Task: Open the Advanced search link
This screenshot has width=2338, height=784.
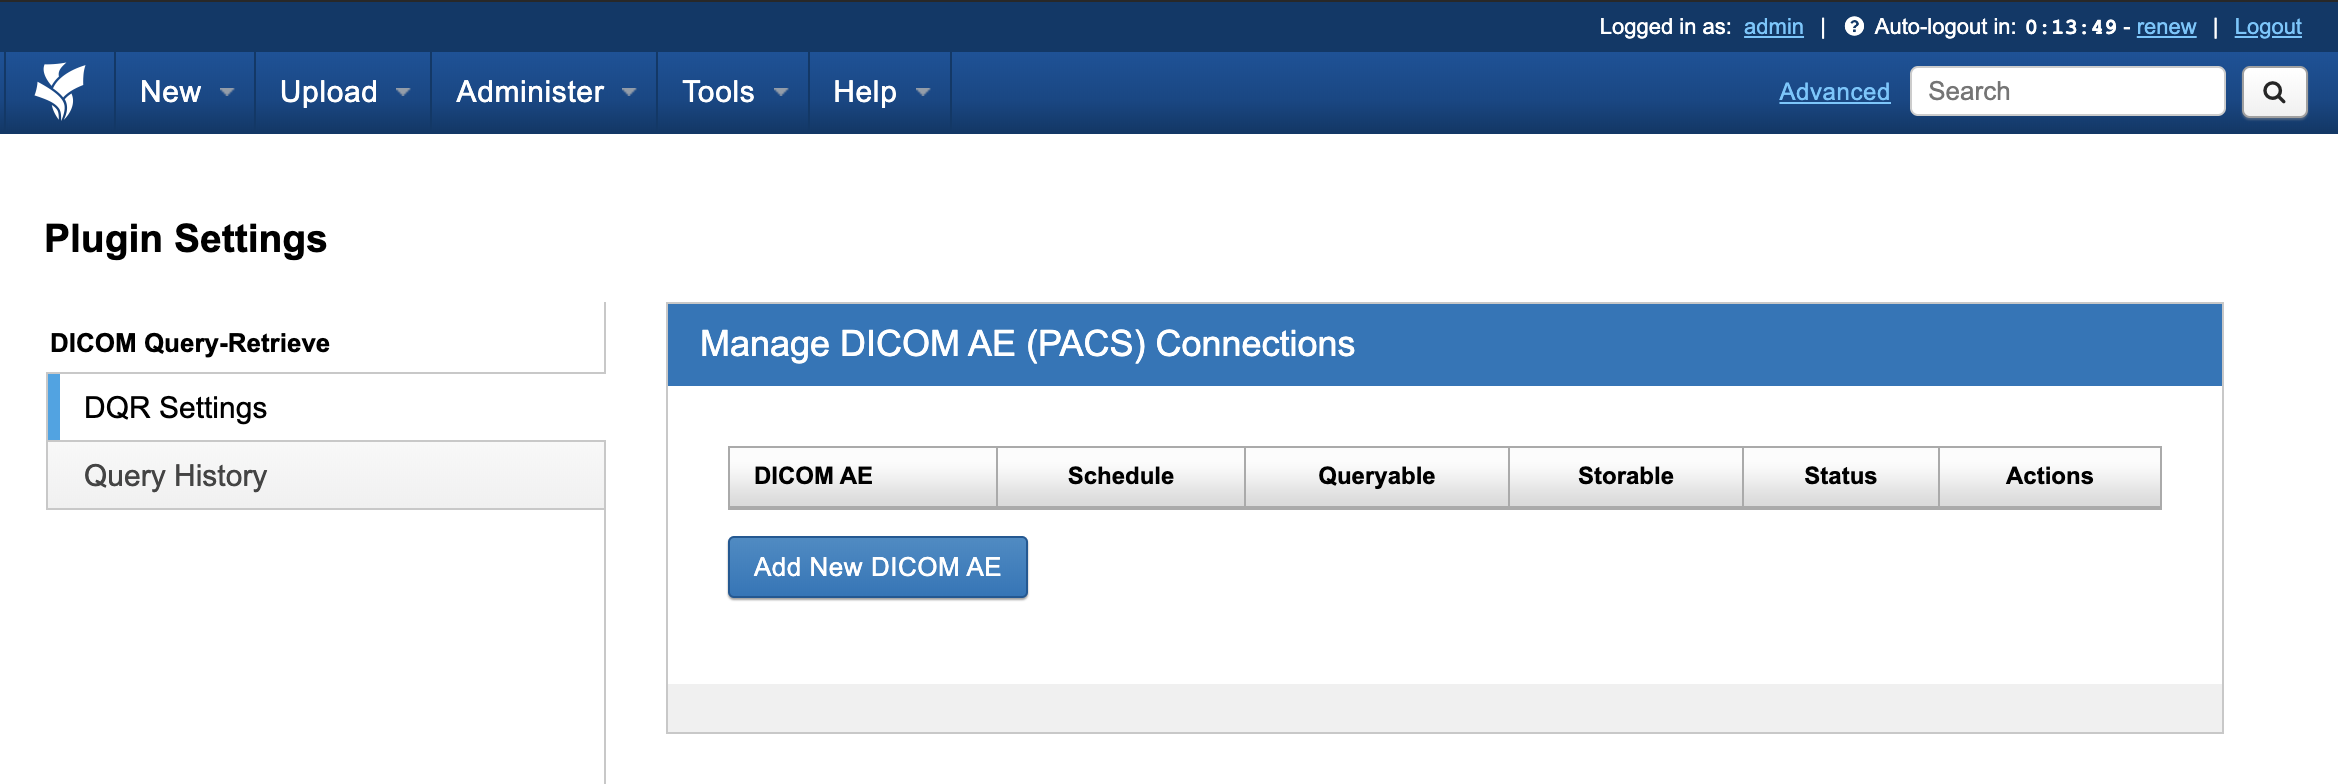Action: 1834,92
